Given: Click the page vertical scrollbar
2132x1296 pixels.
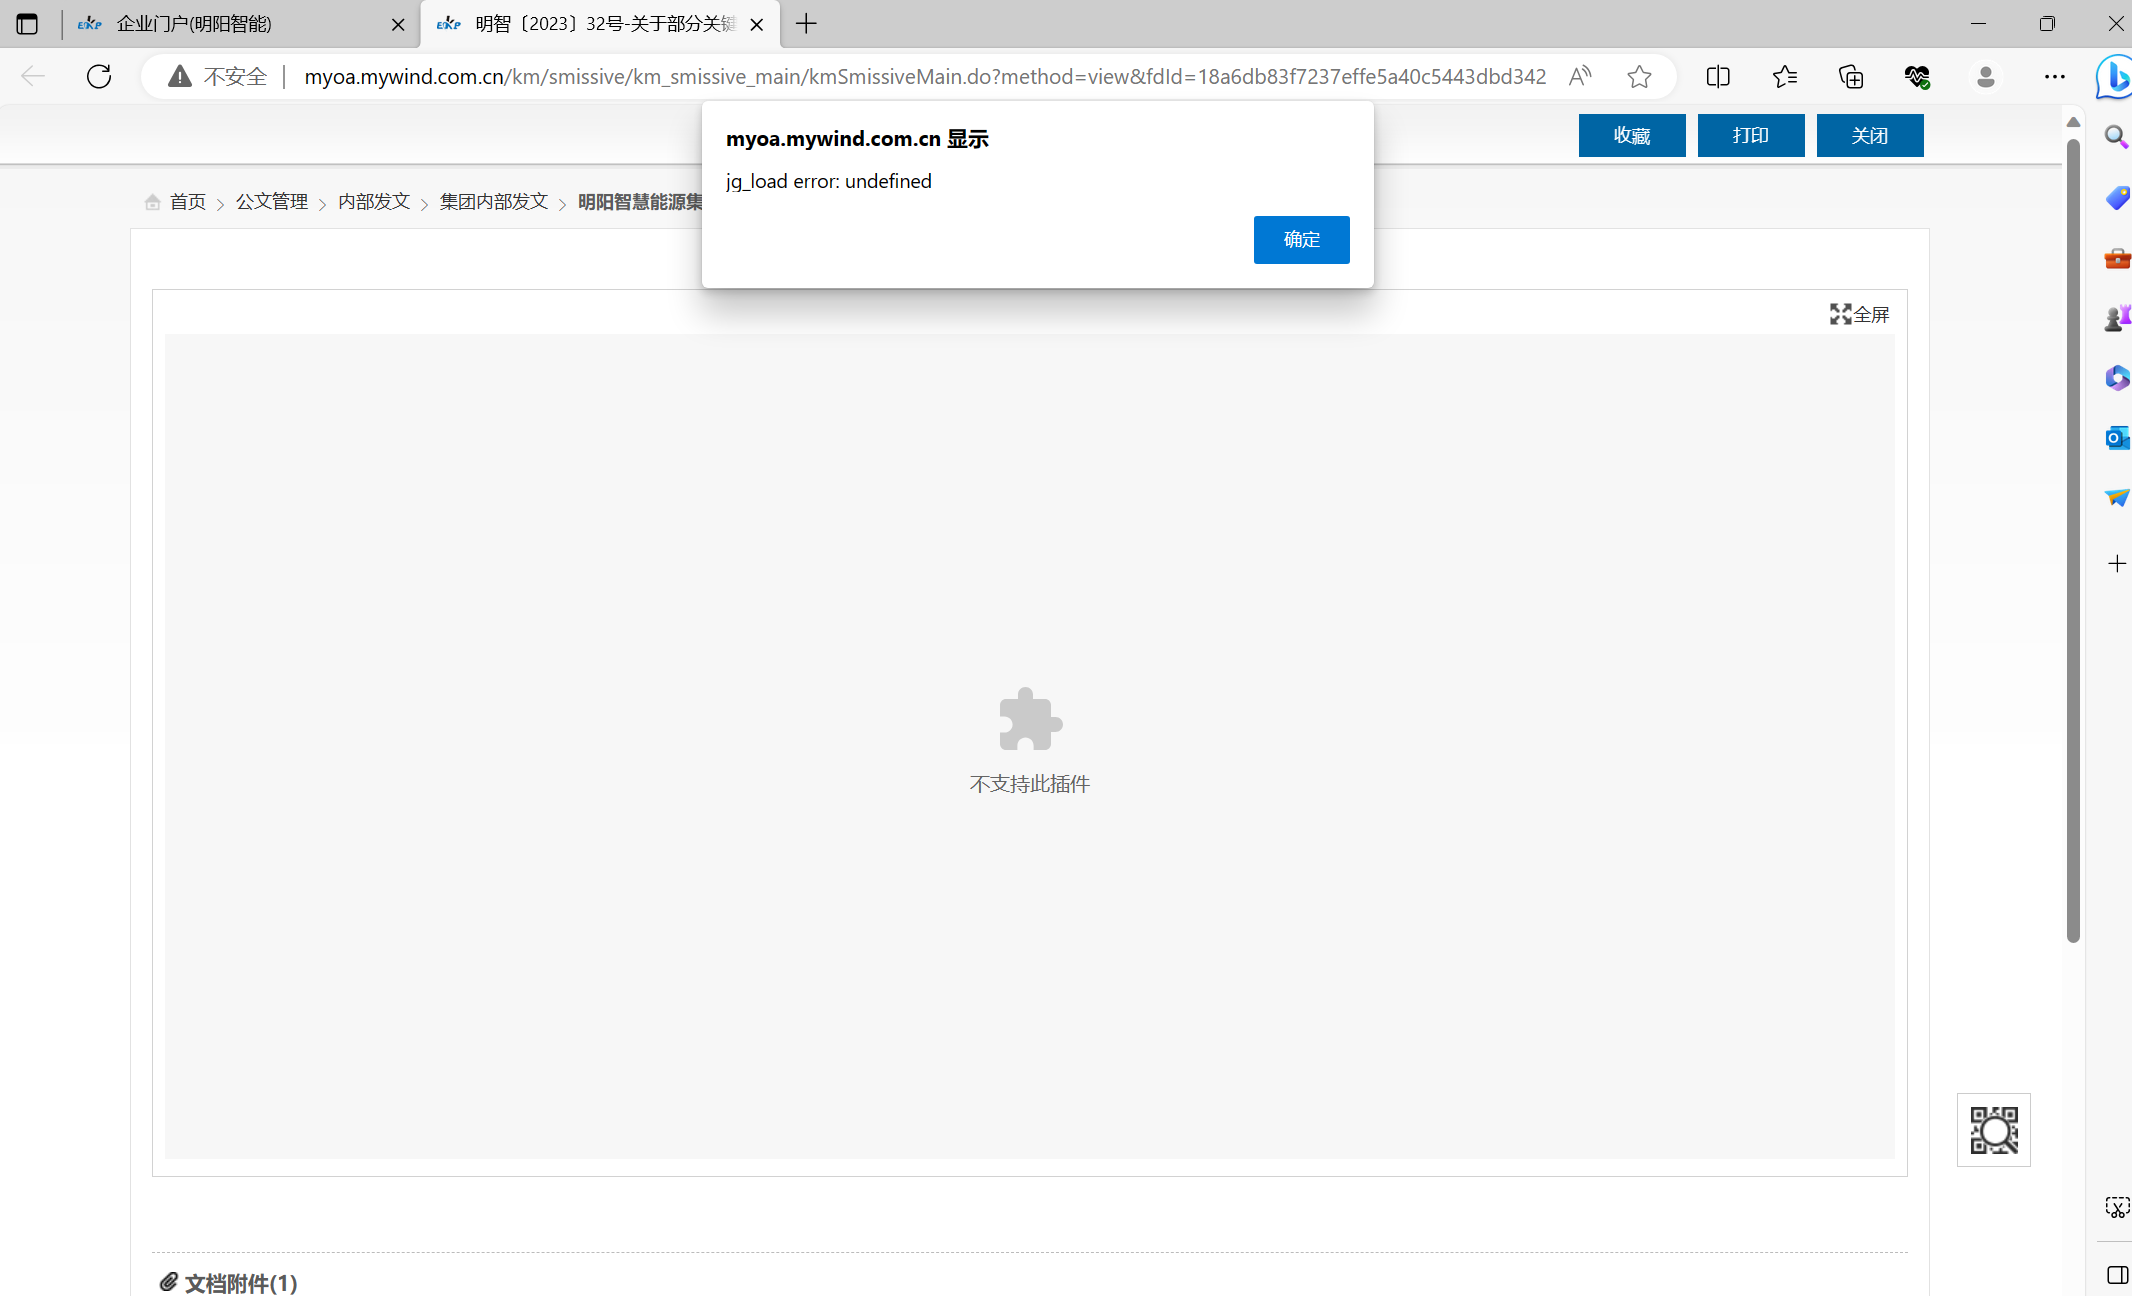Looking at the screenshot, I should 2073,540.
